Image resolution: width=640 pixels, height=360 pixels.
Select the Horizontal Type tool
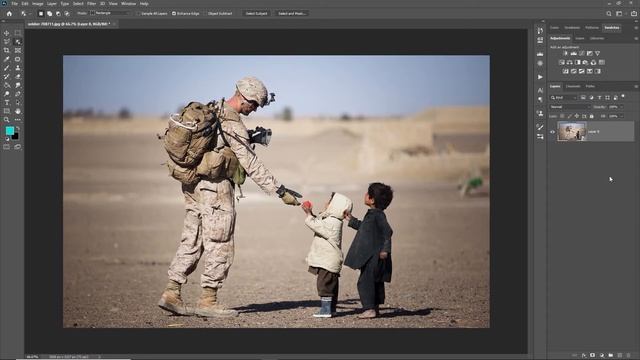point(7,102)
